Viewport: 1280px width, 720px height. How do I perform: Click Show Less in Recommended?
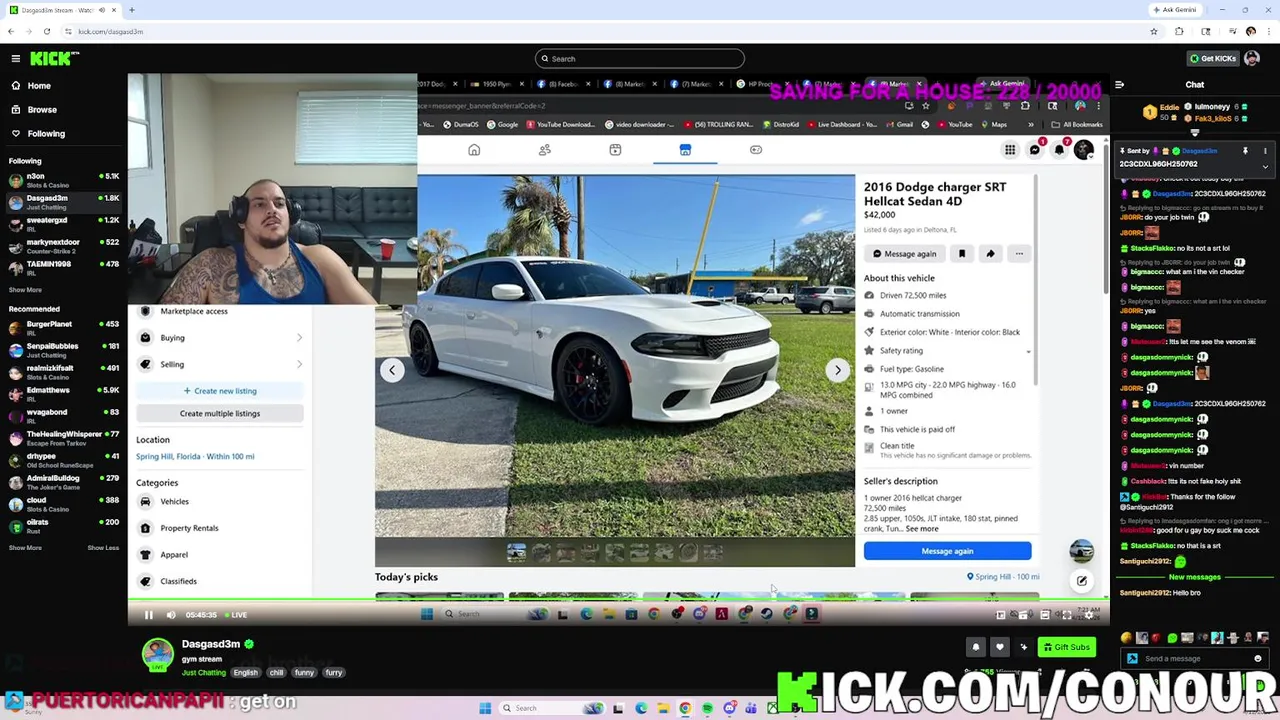(103, 548)
